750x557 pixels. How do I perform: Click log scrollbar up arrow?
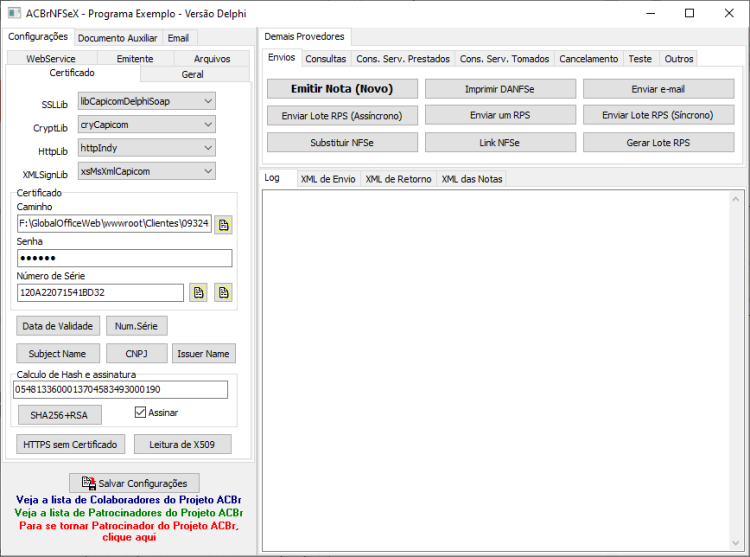point(736,198)
